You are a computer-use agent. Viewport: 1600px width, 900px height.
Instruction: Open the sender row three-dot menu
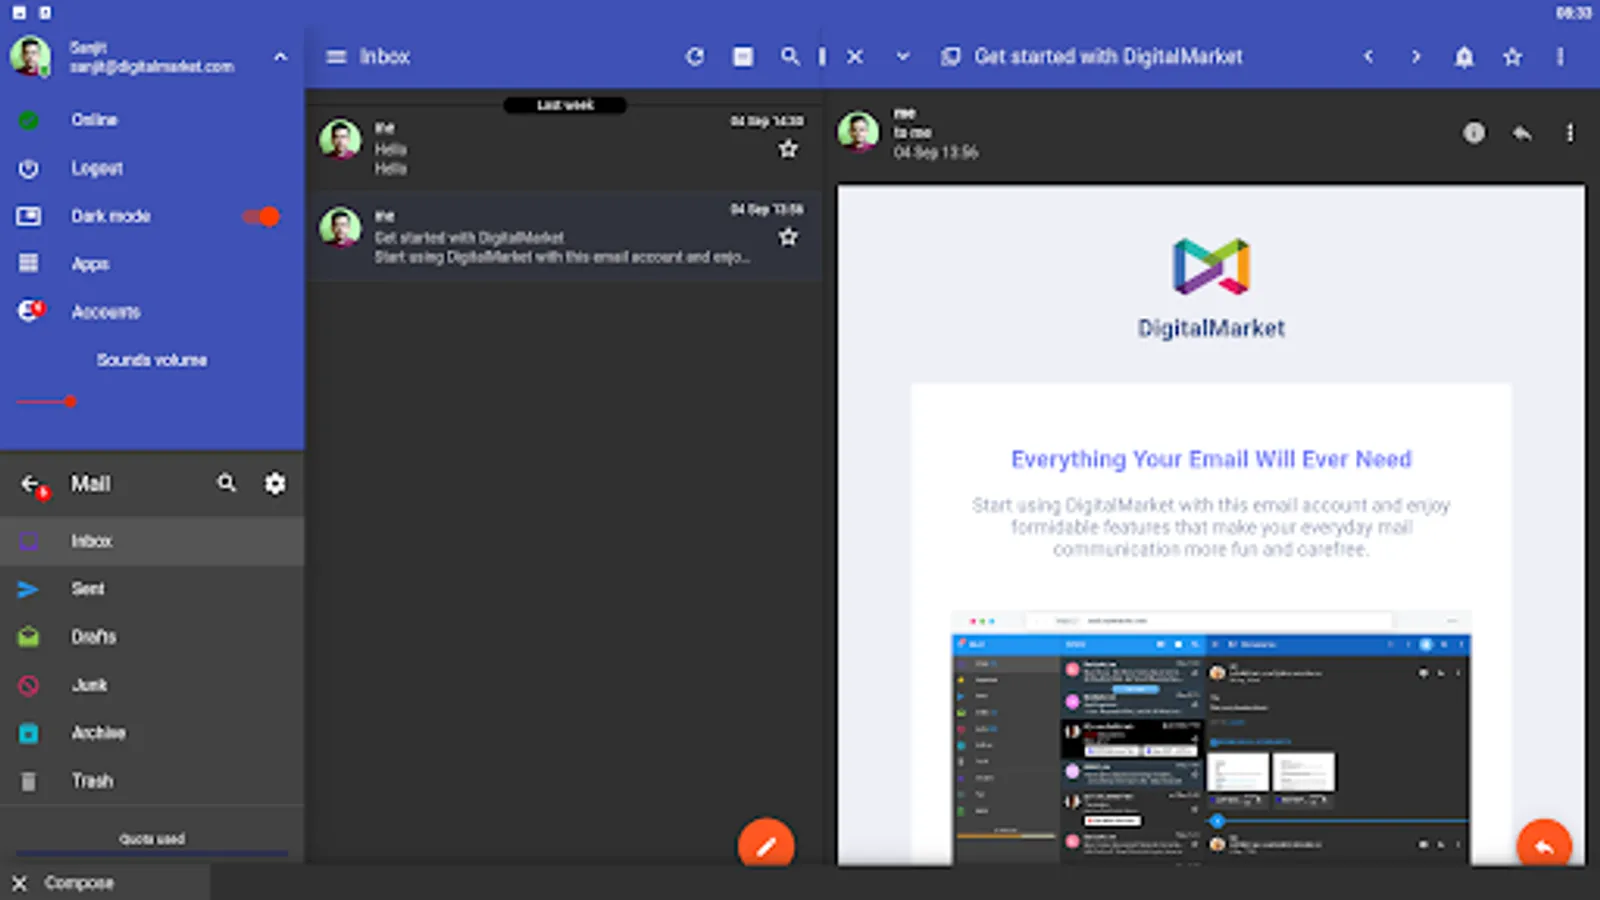(x=1570, y=133)
